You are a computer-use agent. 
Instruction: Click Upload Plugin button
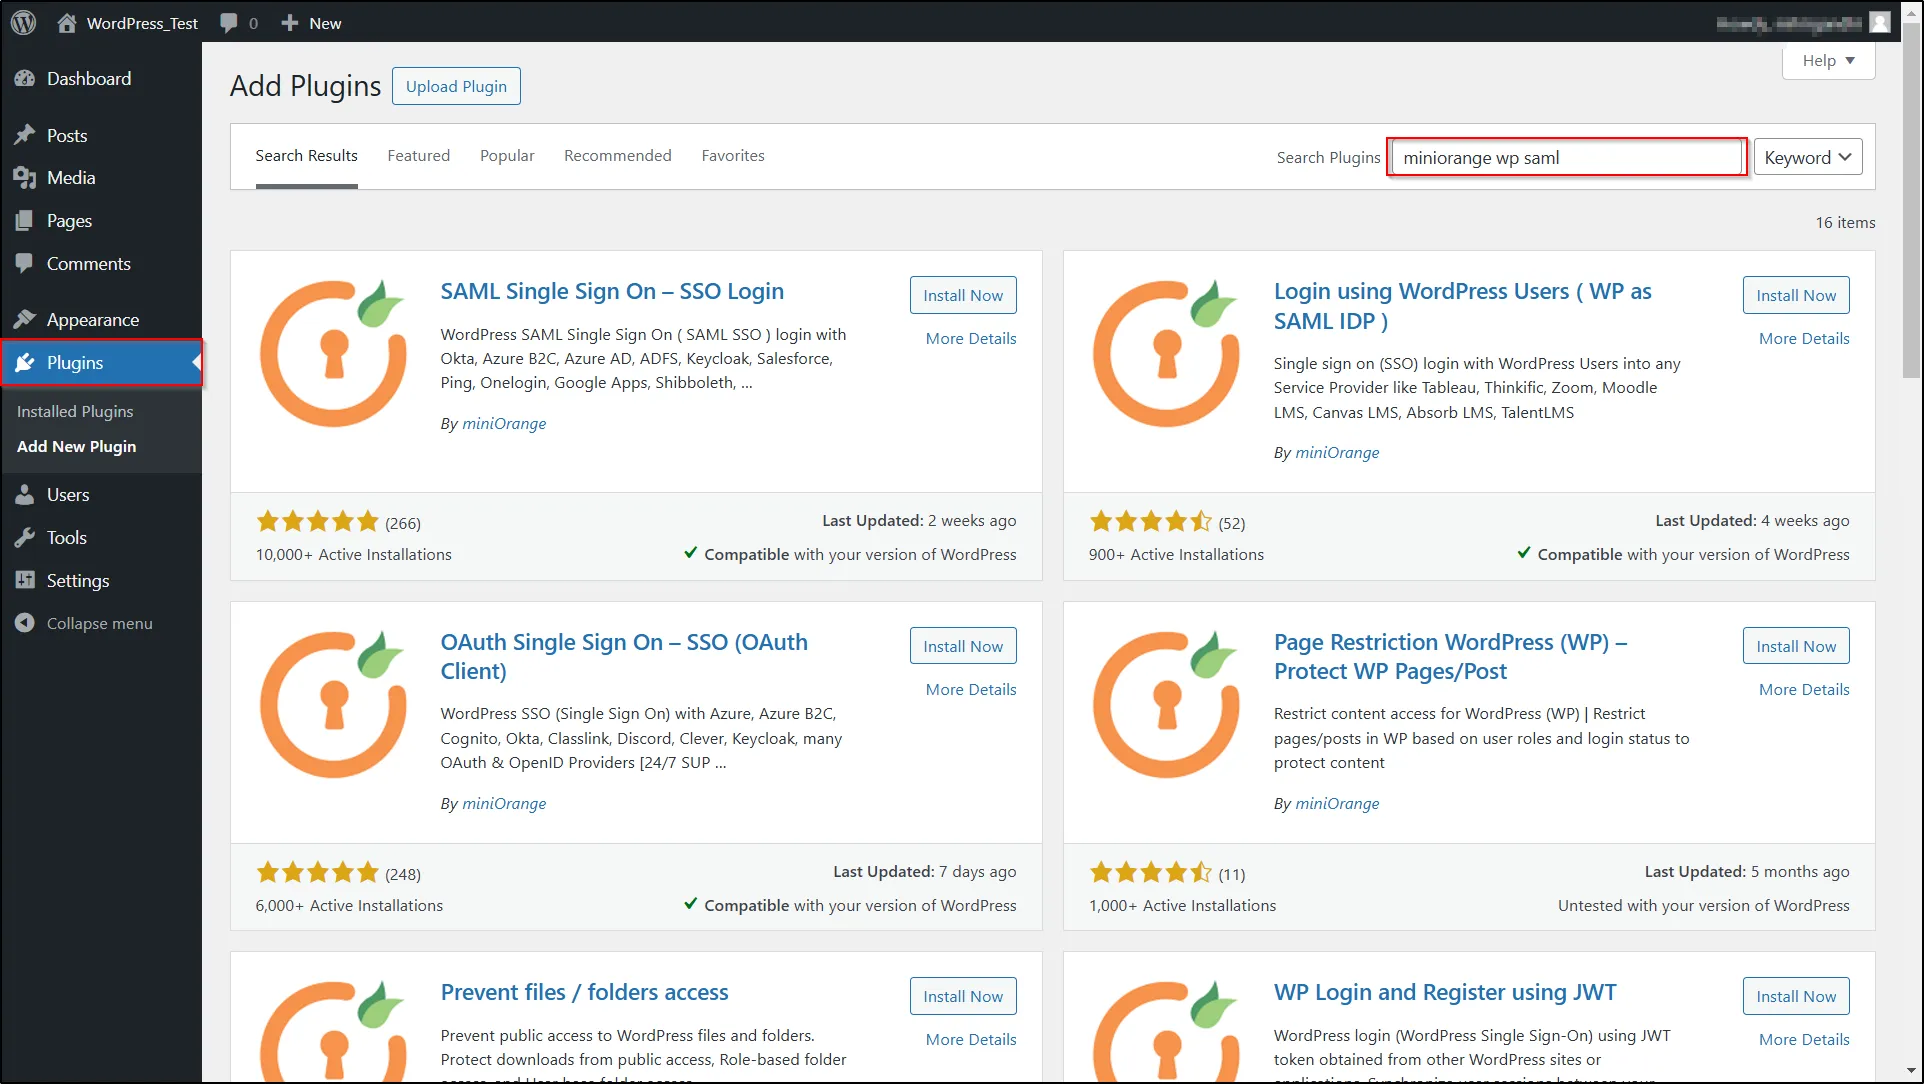click(x=455, y=86)
